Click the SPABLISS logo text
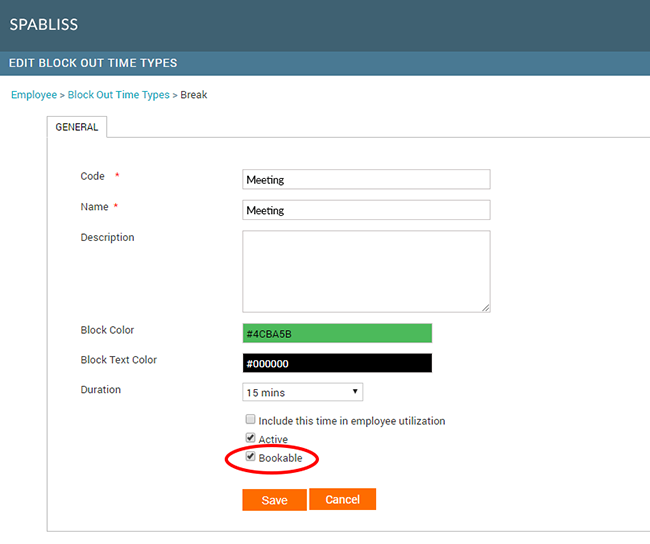The height and width of the screenshot is (544, 650). 43,24
